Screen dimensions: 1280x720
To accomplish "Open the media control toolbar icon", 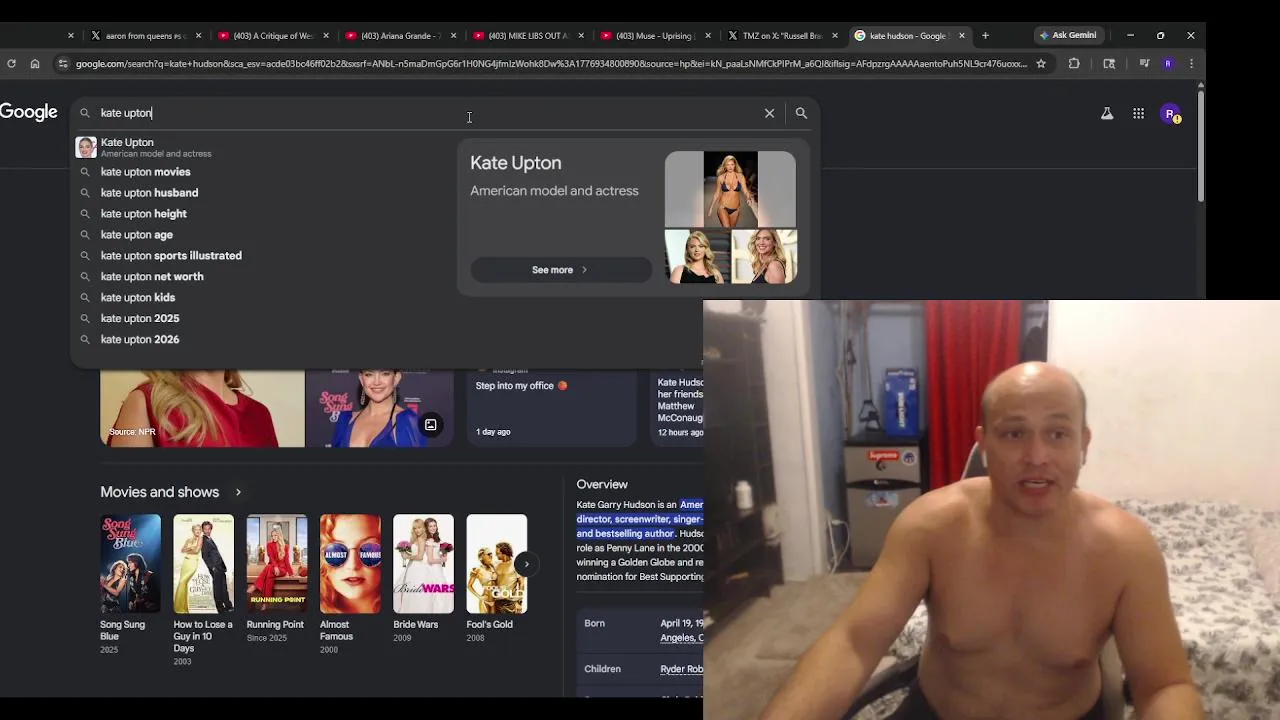I will [1144, 63].
